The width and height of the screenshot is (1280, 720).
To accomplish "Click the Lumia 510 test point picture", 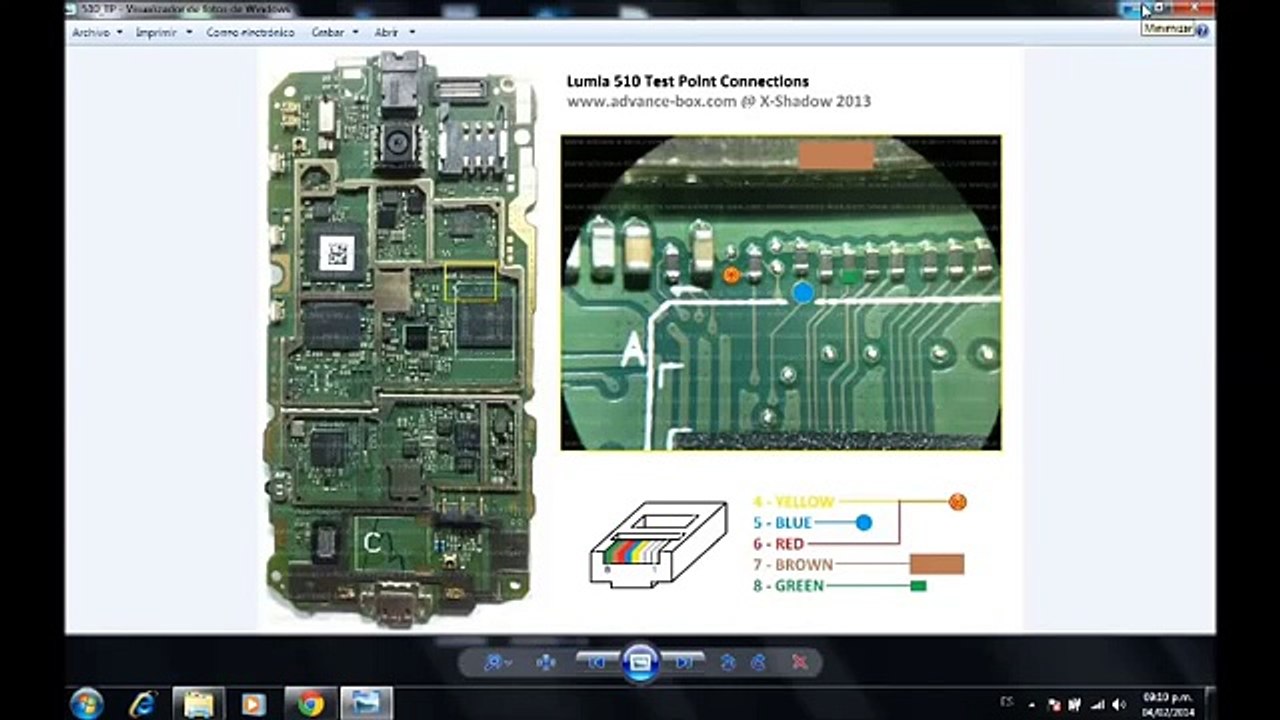I will [640, 339].
